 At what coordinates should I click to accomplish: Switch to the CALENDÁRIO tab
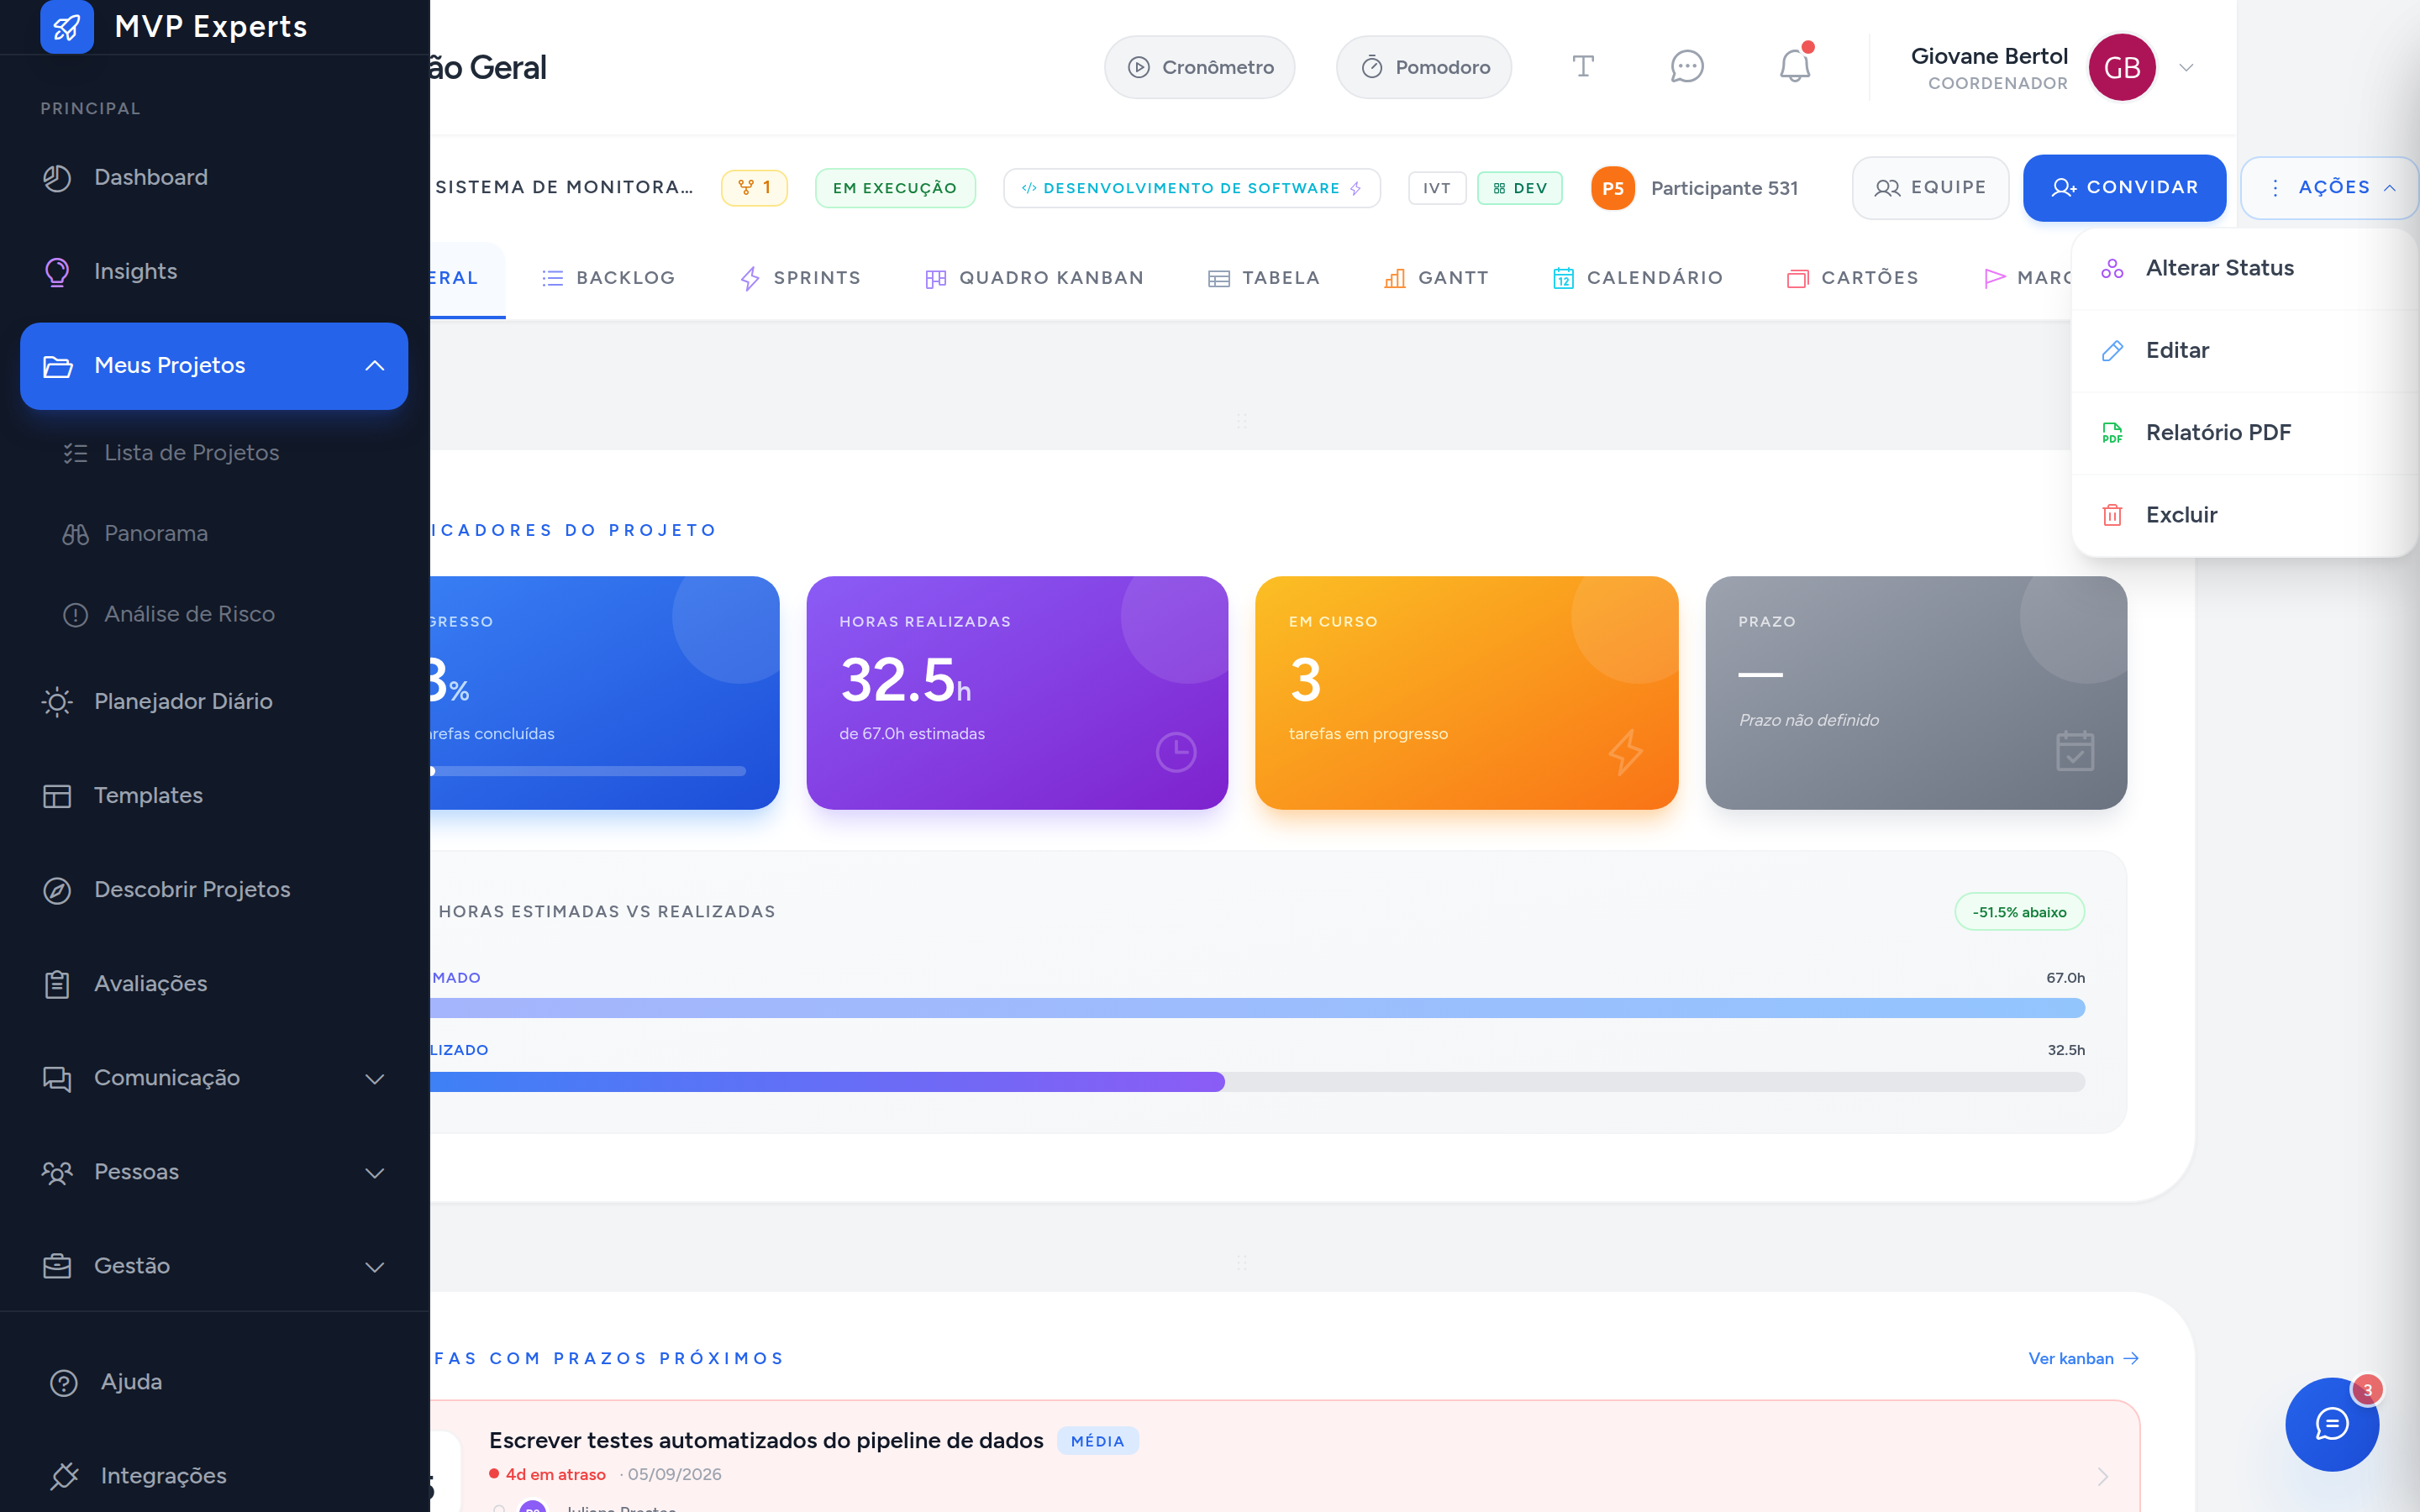click(1637, 278)
